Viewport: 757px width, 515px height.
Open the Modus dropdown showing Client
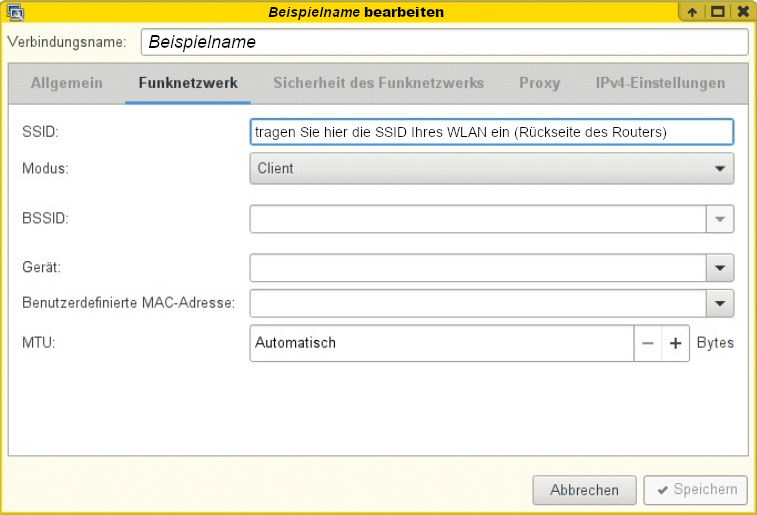point(491,168)
